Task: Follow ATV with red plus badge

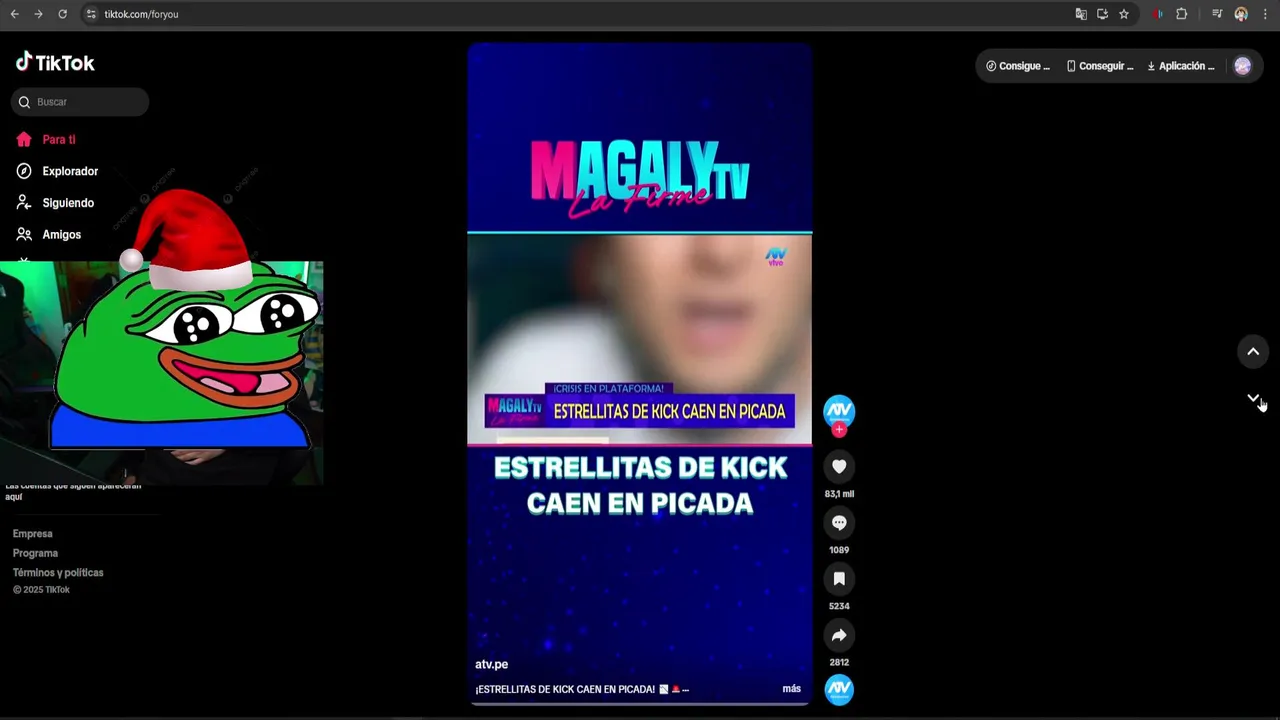Action: tap(839, 430)
